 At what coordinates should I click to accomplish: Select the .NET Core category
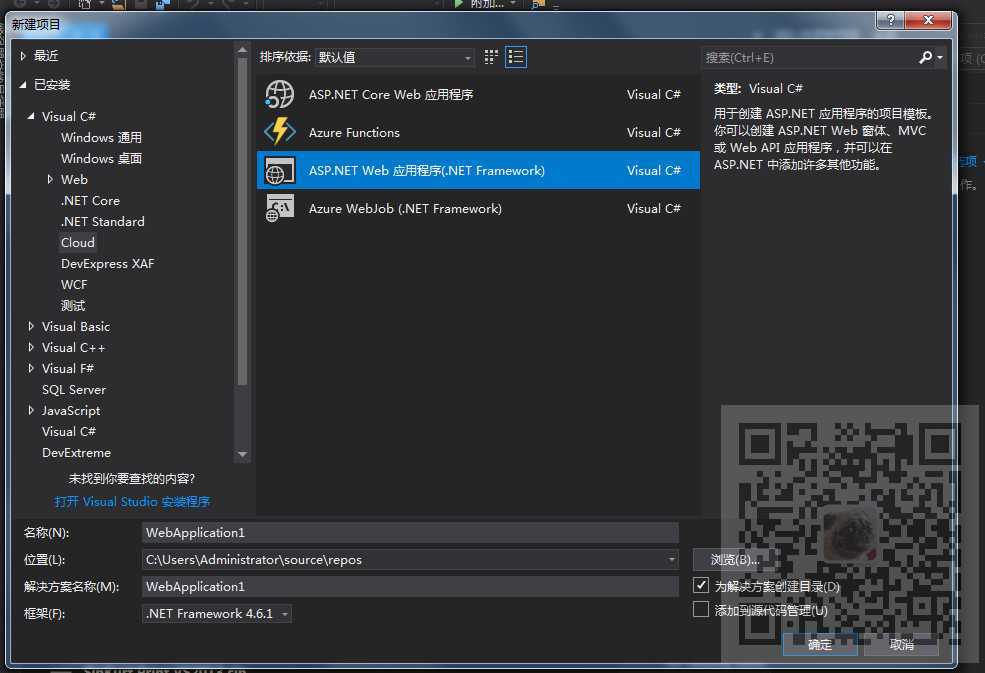(90, 200)
